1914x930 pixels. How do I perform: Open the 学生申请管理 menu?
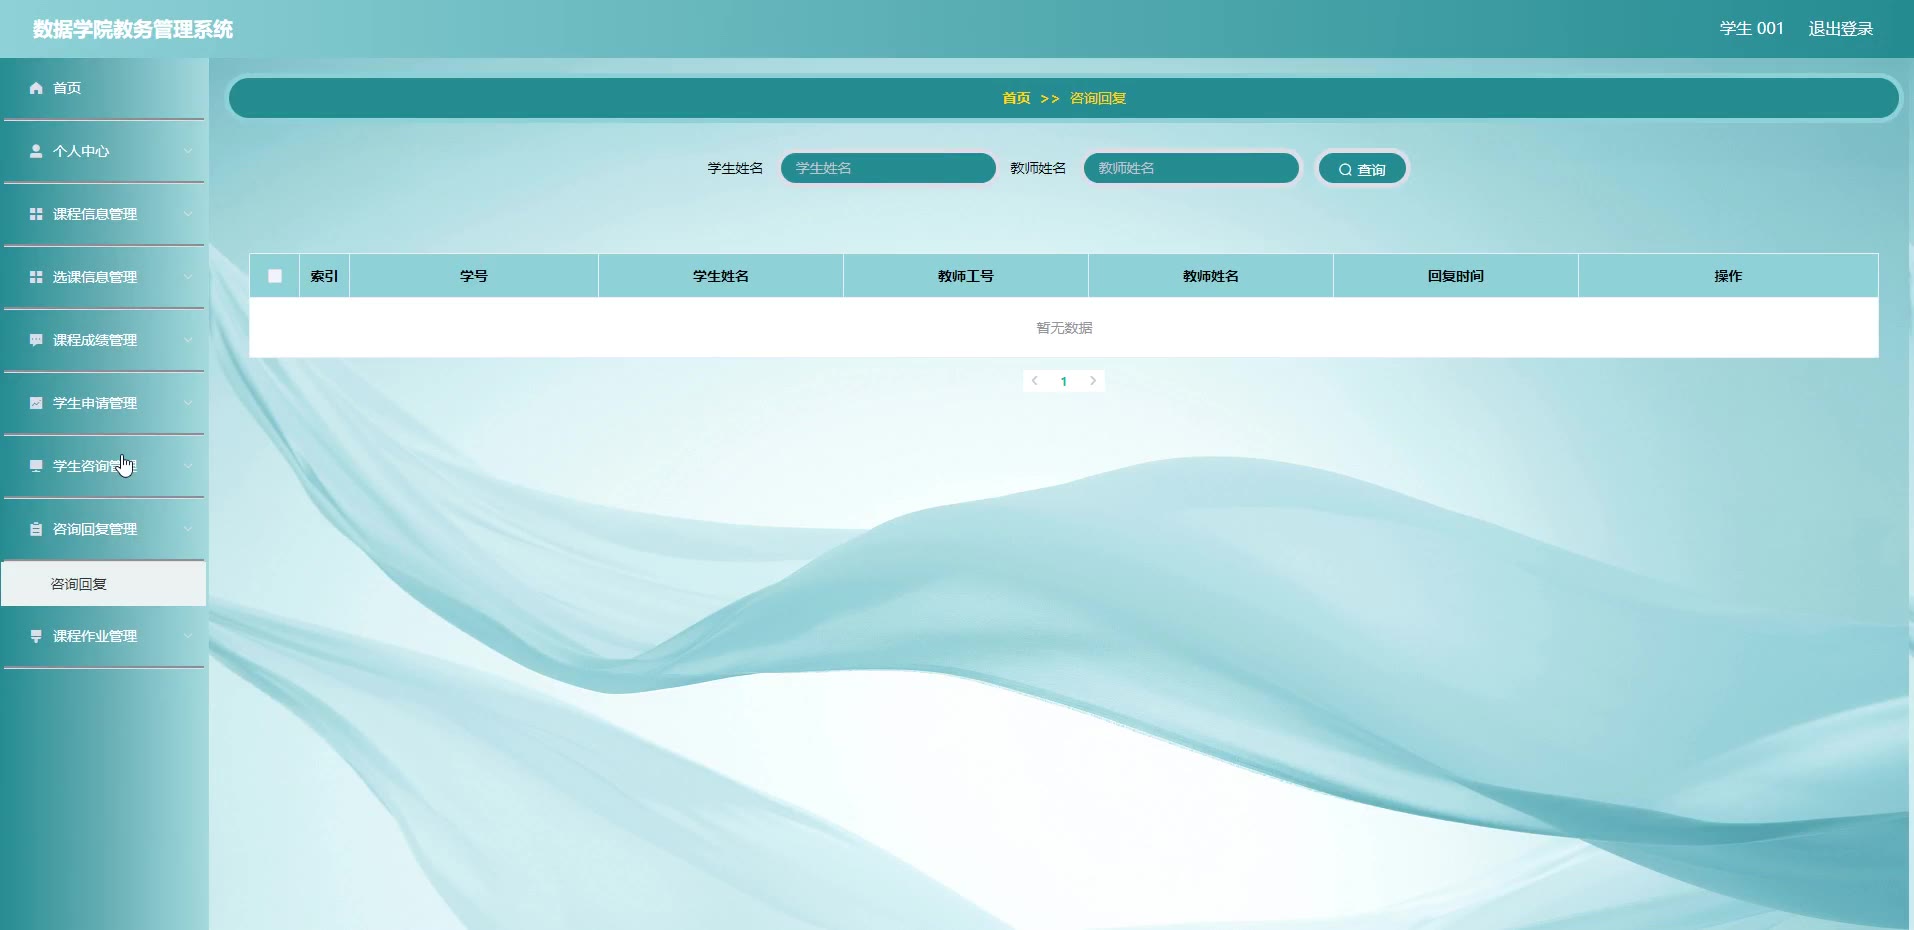coord(104,403)
